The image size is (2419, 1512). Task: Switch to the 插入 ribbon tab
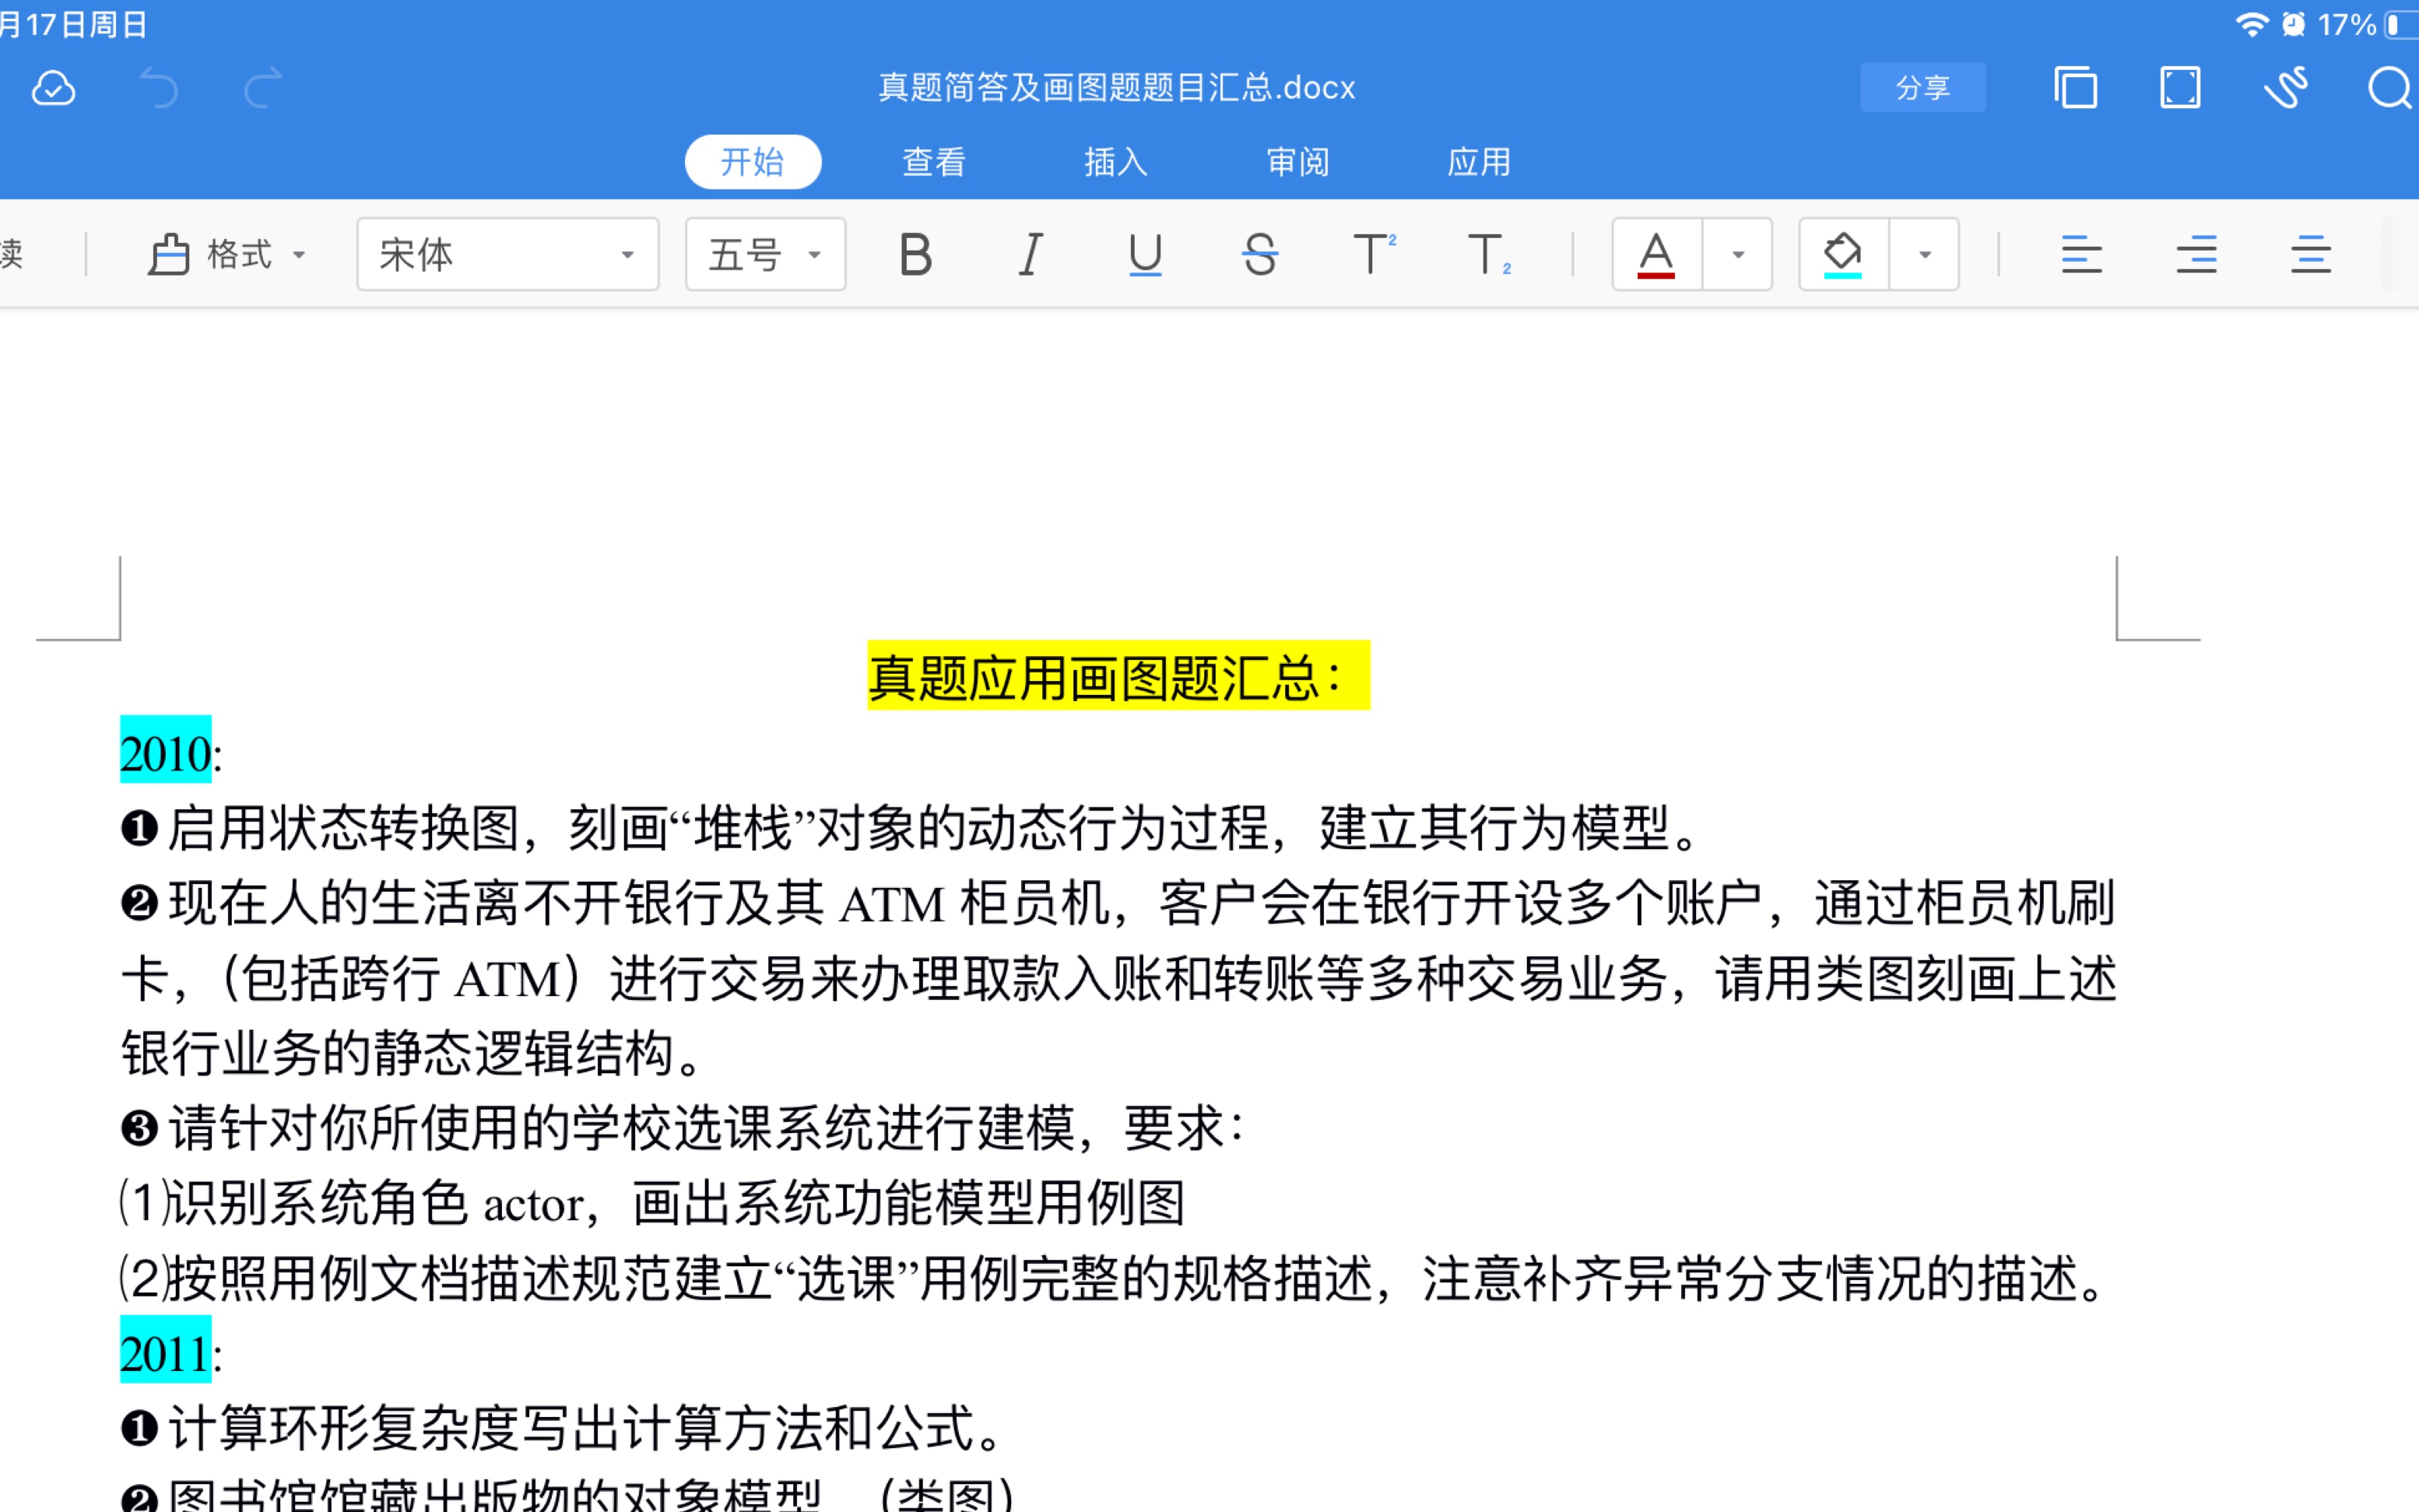1116,160
